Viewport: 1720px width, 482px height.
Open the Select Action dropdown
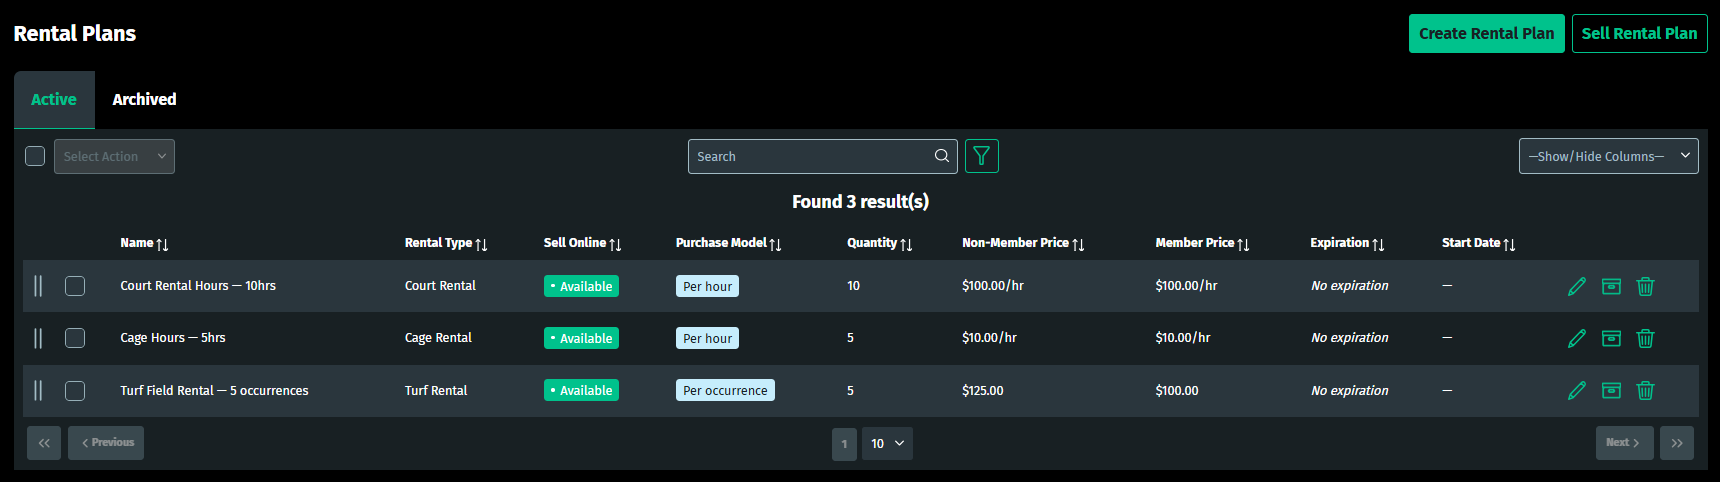pyautogui.click(x=114, y=156)
